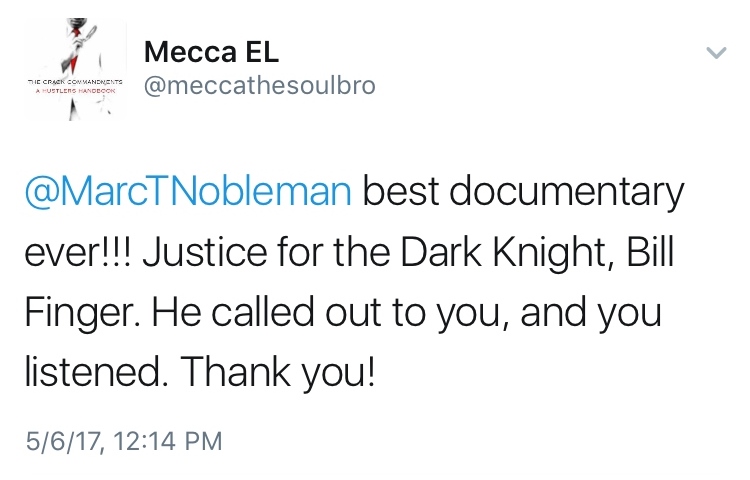Visit the @meccathesoulbro handle
This screenshot has height=480, width=750.
(x=260, y=86)
